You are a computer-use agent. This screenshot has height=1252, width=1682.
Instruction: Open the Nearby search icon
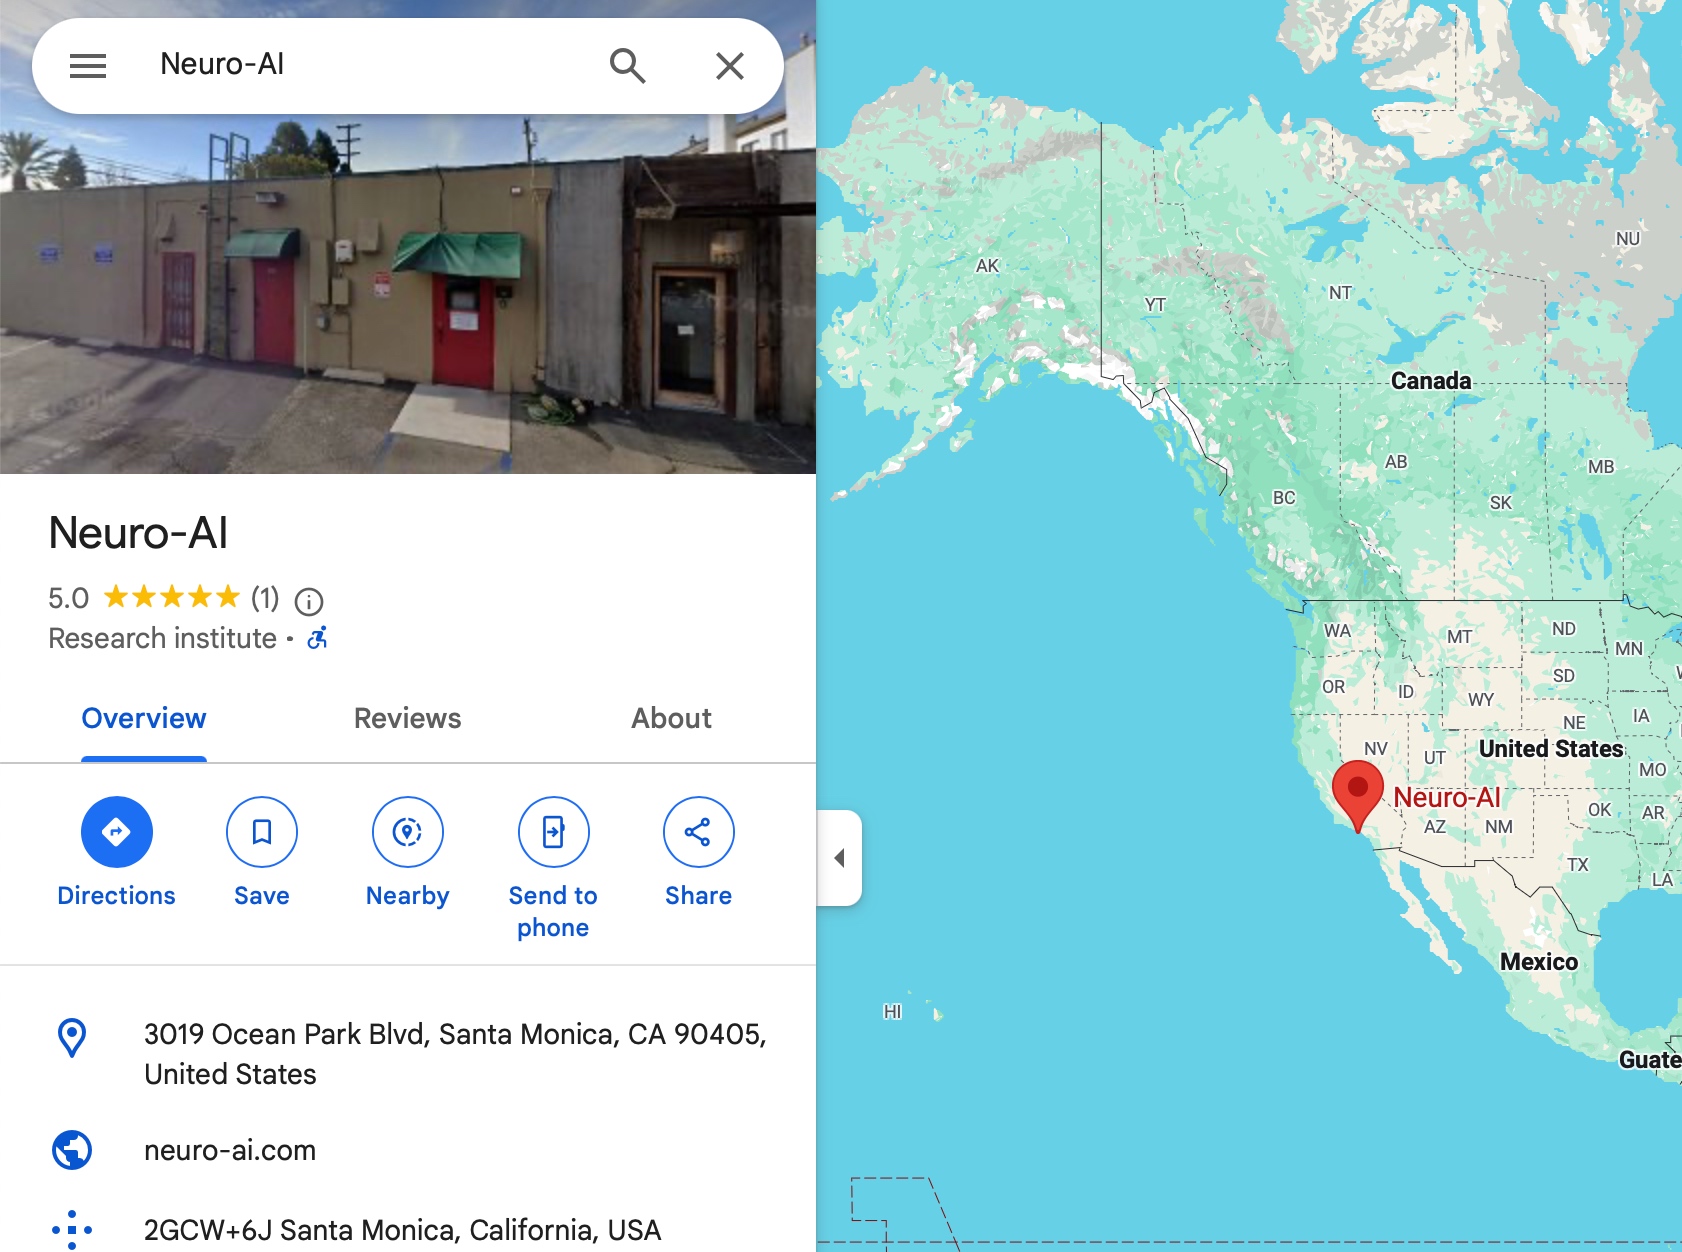pos(408,832)
